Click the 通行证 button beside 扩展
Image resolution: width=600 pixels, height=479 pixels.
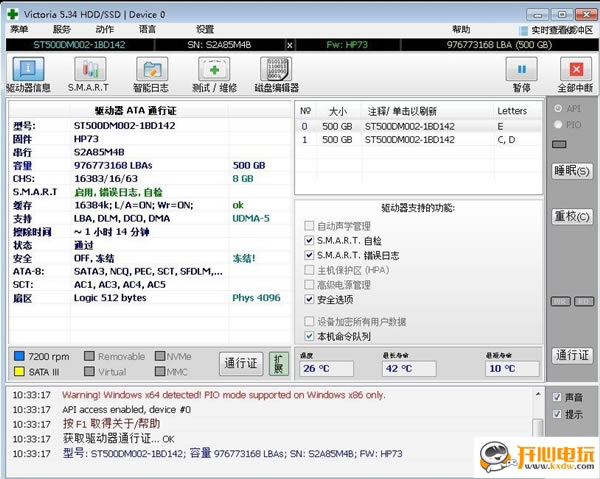pos(241,363)
